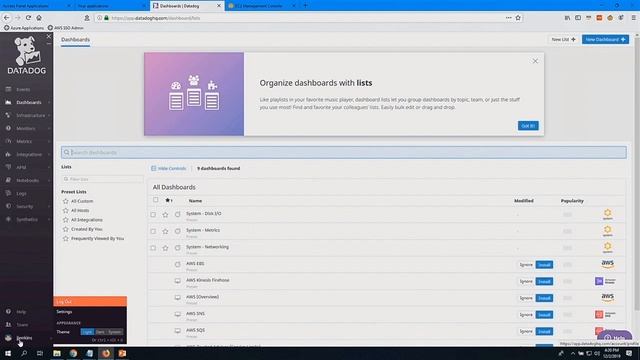640x360 pixels.
Task: Select the System theme option
Action: (x=115, y=332)
